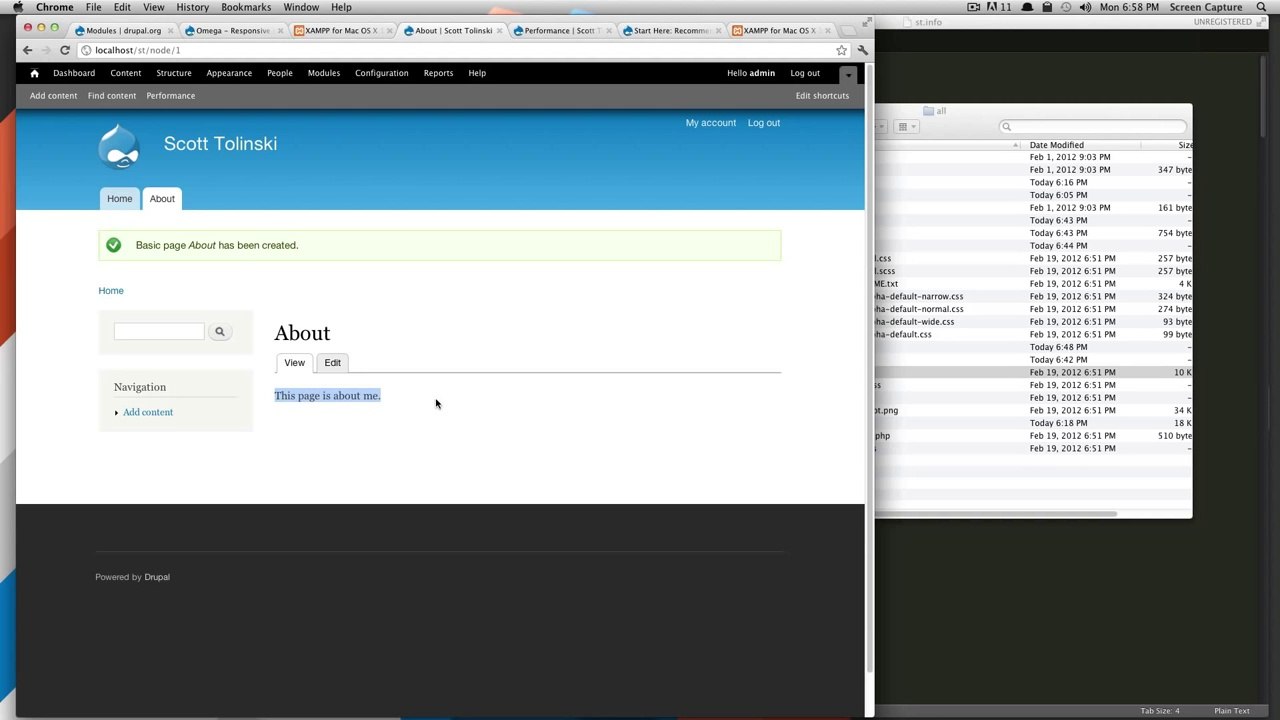Close the Modules drupal.org tab
The image size is (1280, 720).
(x=172, y=31)
